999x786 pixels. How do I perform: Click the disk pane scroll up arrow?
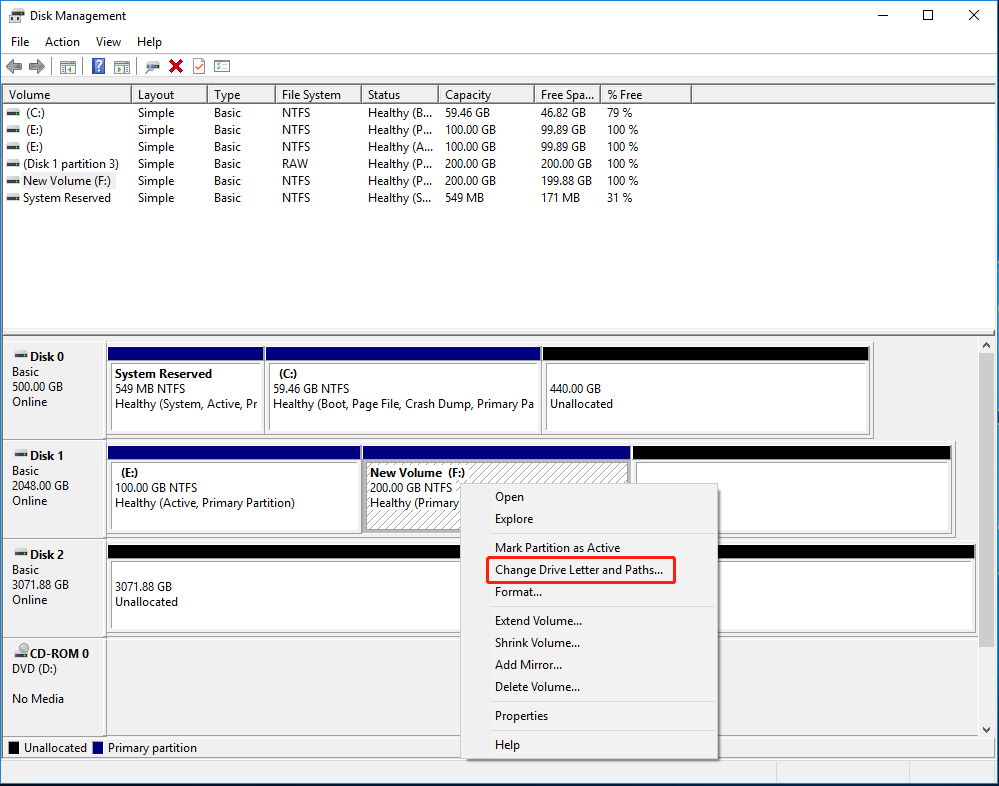tap(986, 345)
